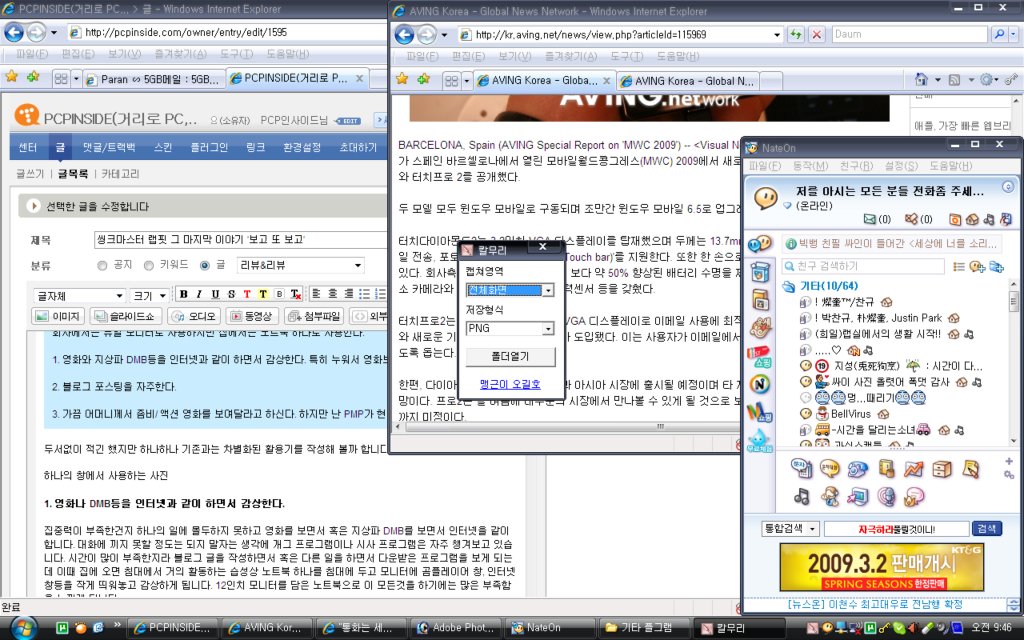Click the NateOn minihompy house icon in header
Image resolution: width=1024 pixels, height=640 pixels.
tap(972, 219)
